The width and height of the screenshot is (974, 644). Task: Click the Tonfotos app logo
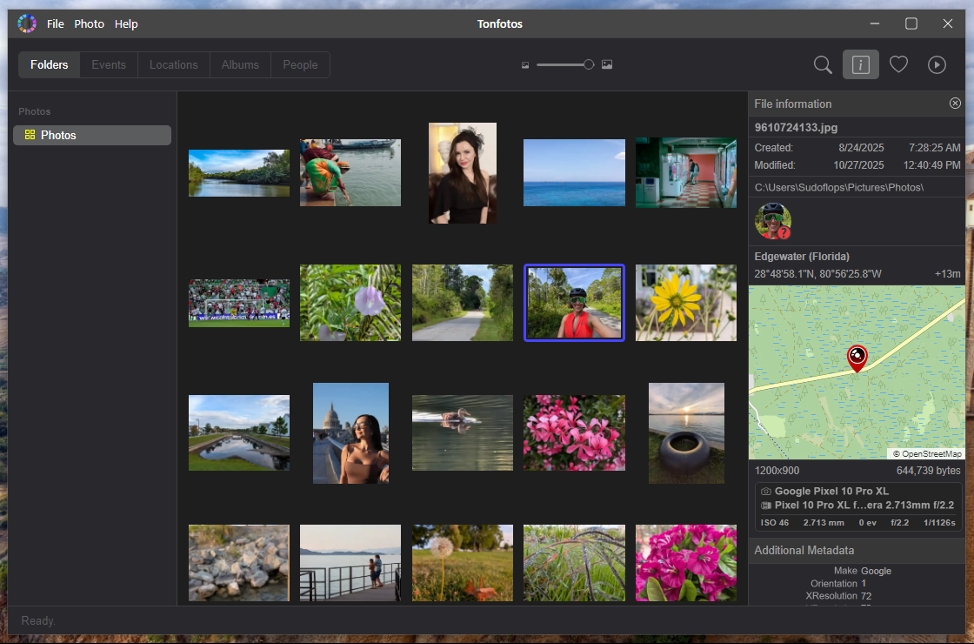click(27, 23)
